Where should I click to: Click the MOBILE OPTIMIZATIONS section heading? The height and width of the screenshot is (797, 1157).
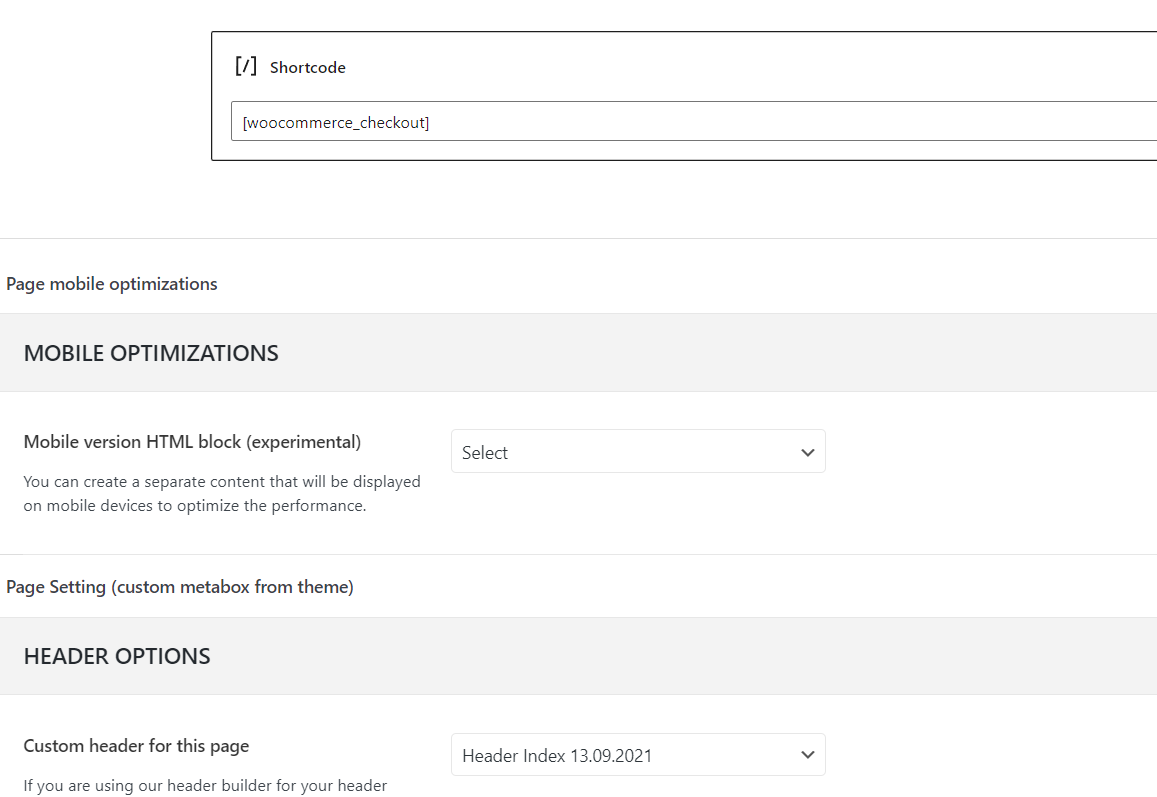tap(151, 353)
